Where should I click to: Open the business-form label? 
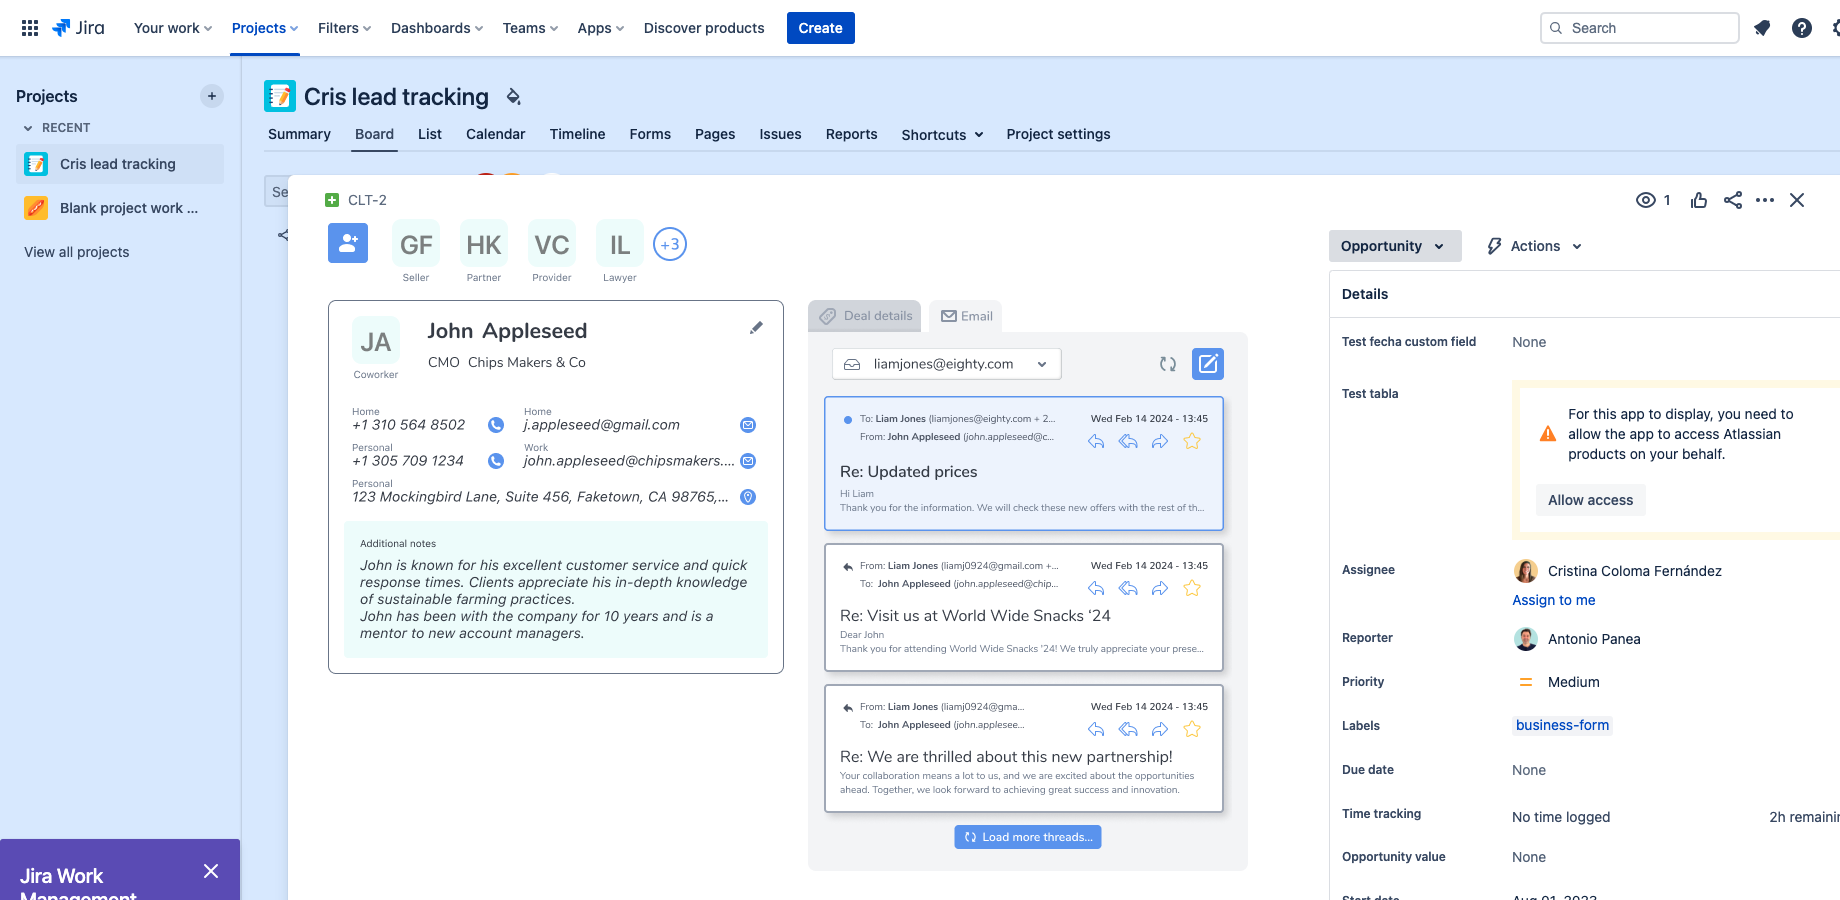[x=1562, y=725]
